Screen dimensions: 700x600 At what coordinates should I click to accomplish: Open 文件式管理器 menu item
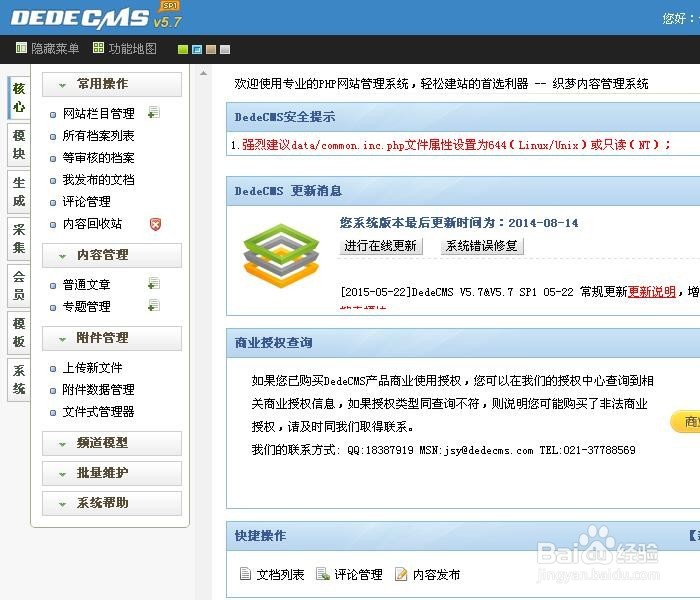[x=98, y=412]
